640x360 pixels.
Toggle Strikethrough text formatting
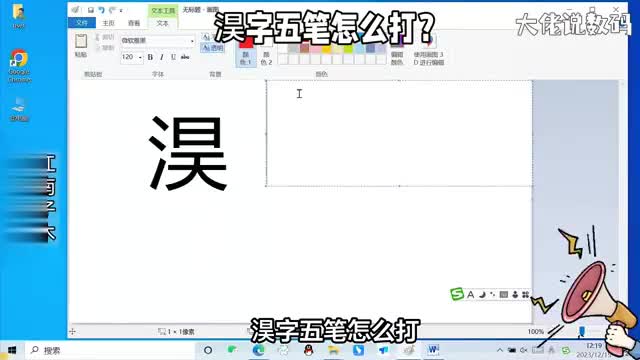point(185,57)
